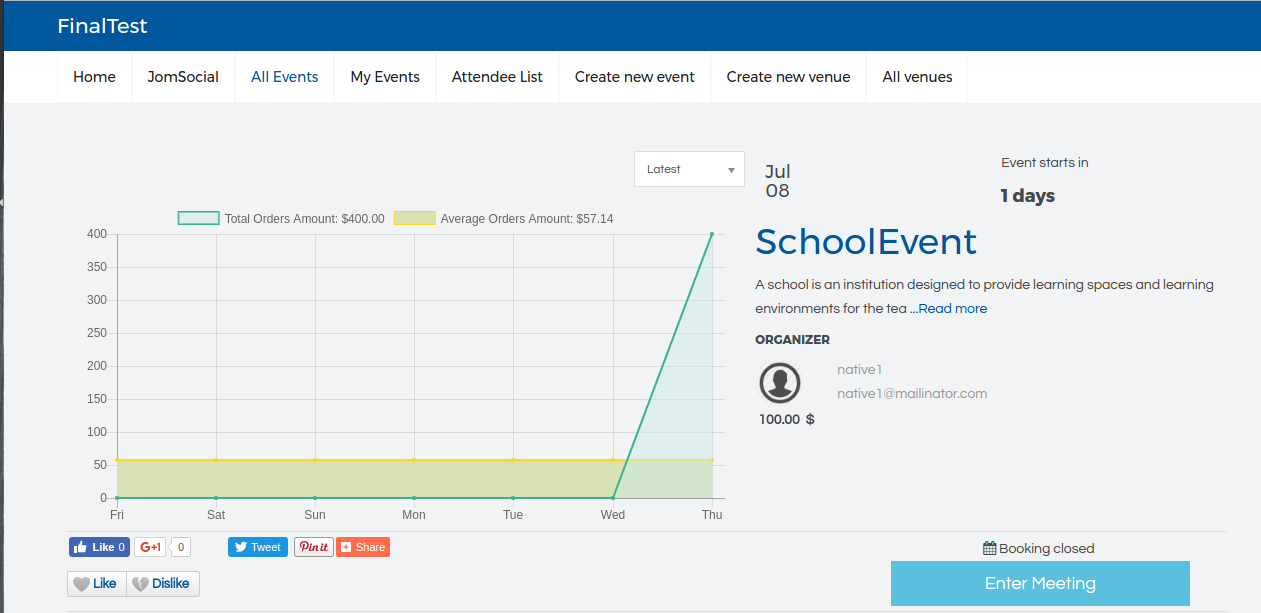Open the All Events menu item

(x=284, y=77)
